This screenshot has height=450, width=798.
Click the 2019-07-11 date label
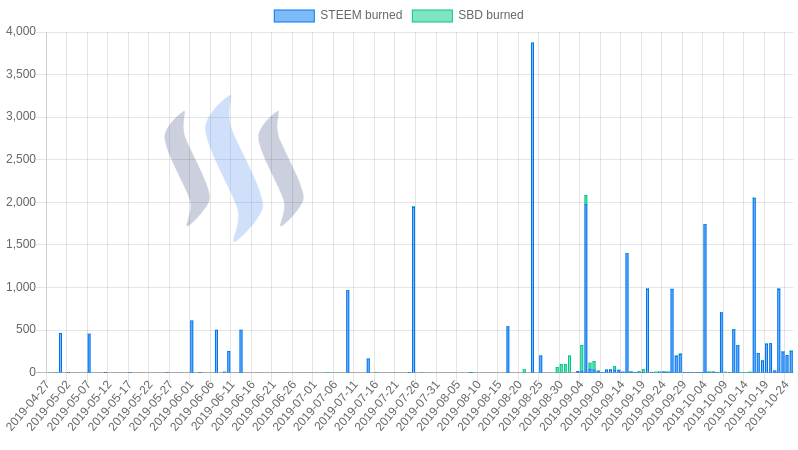coord(335,406)
